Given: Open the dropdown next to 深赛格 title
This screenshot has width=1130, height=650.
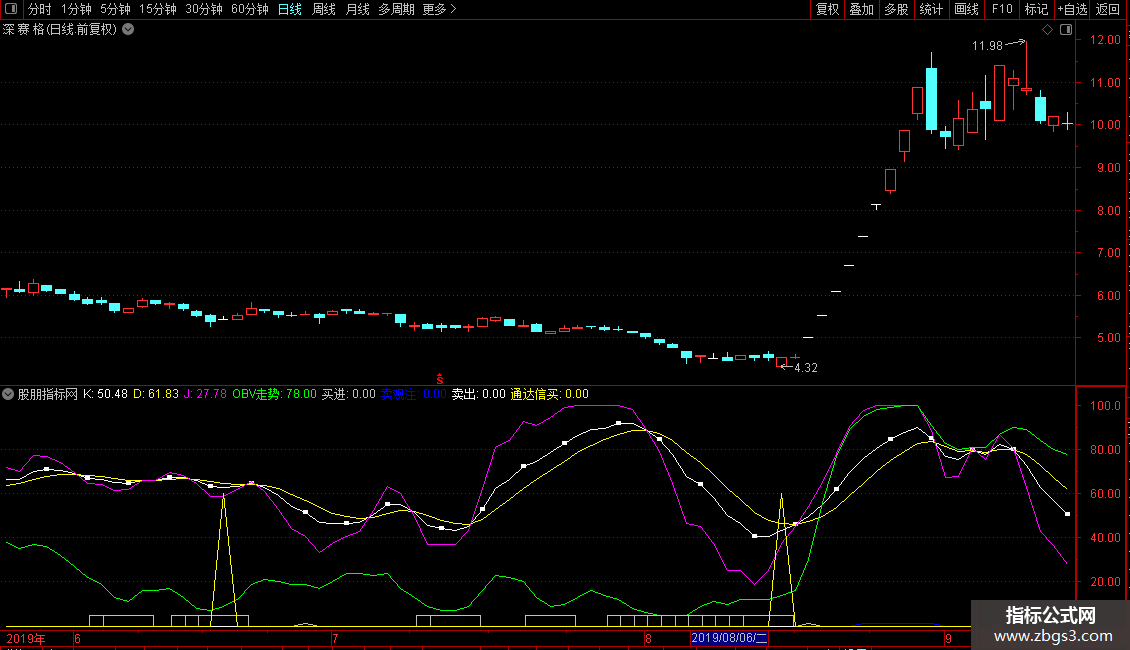Looking at the screenshot, I should (128, 30).
